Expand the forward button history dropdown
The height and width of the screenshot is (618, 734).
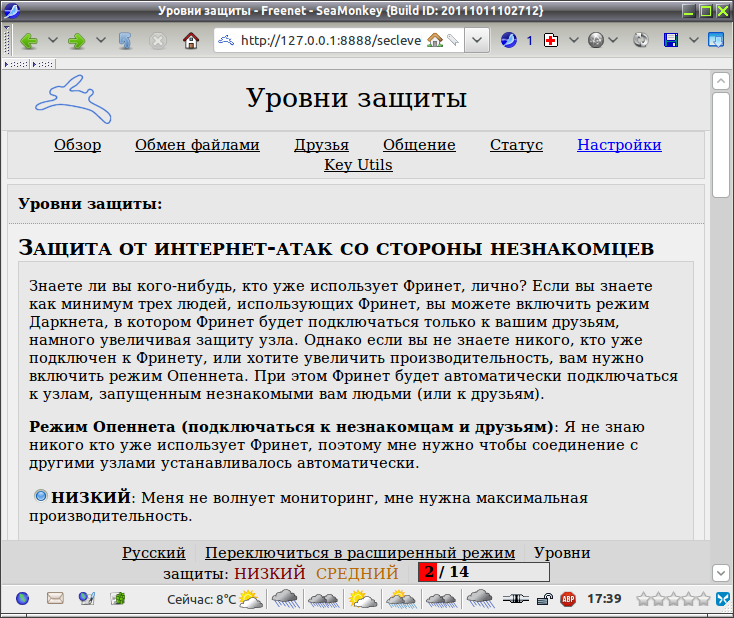tap(101, 41)
